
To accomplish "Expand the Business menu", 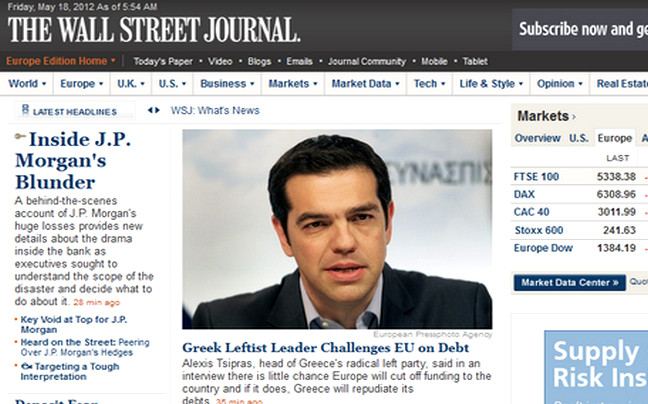I will pyautogui.click(x=227, y=84).
